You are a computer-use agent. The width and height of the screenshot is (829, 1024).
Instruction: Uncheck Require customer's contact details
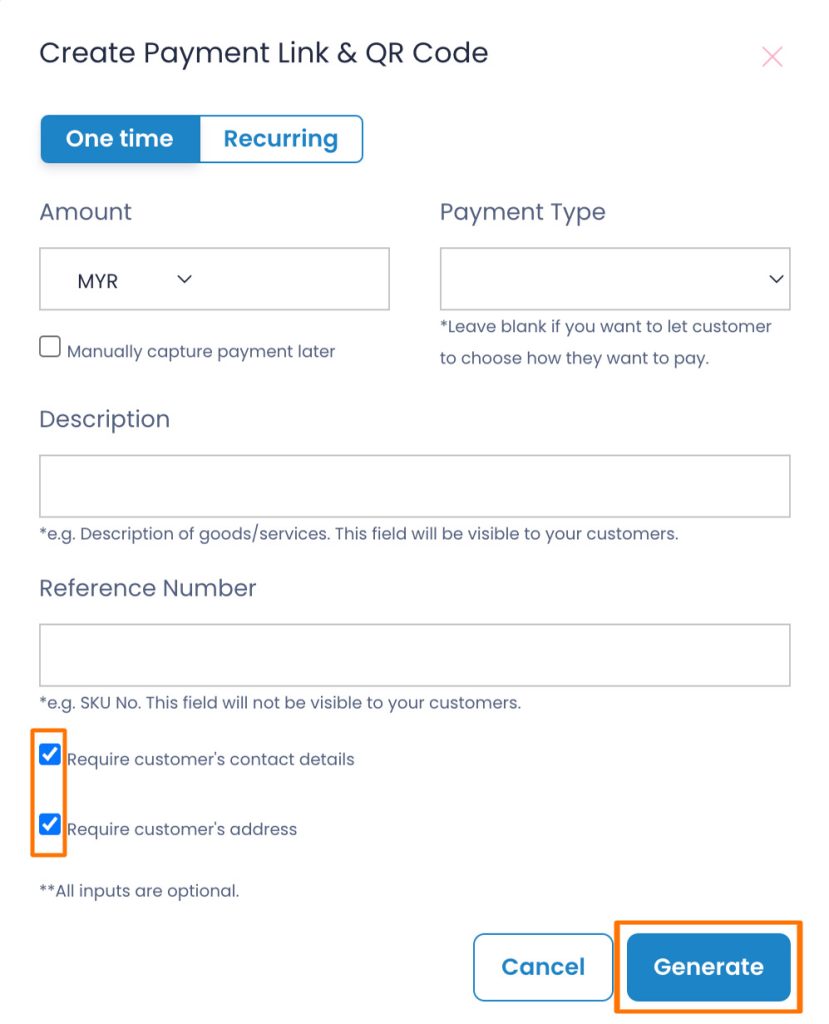point(50,754)
